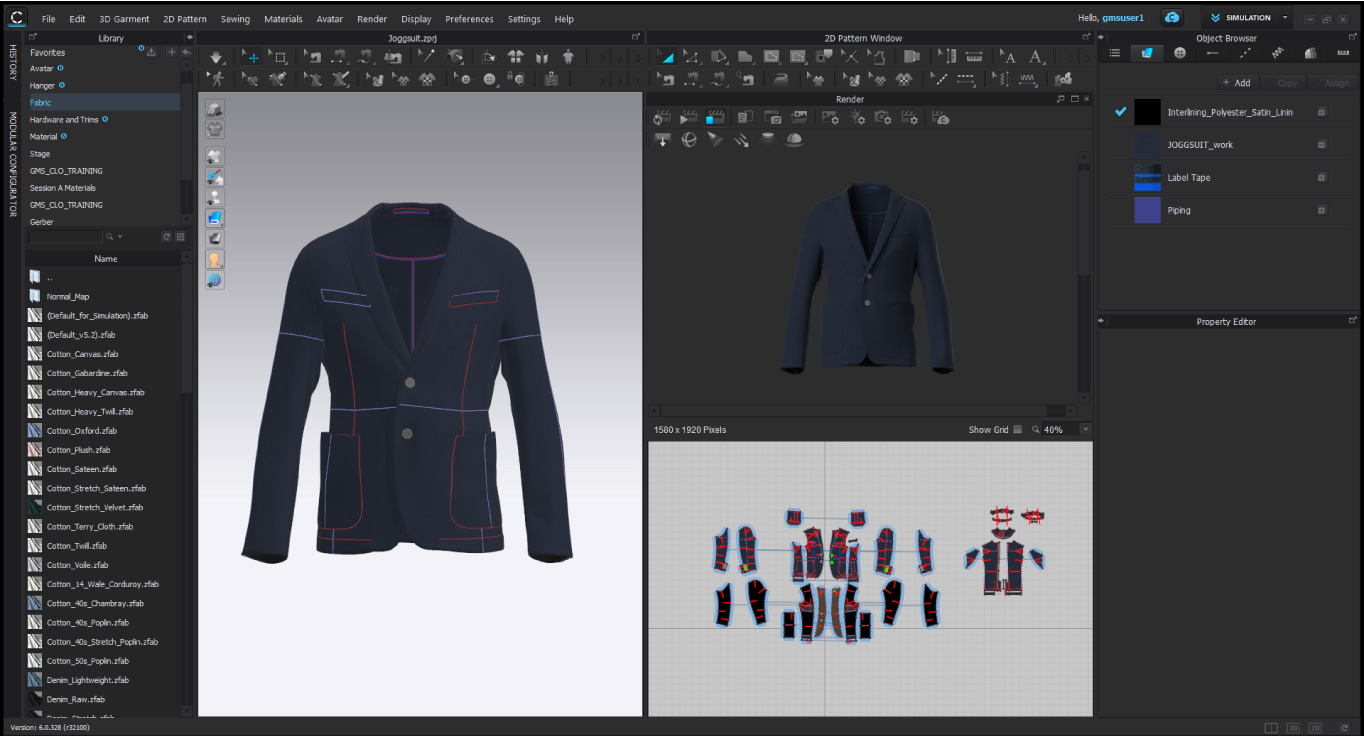Click the Add button in Object Browser

(1236, 83)
